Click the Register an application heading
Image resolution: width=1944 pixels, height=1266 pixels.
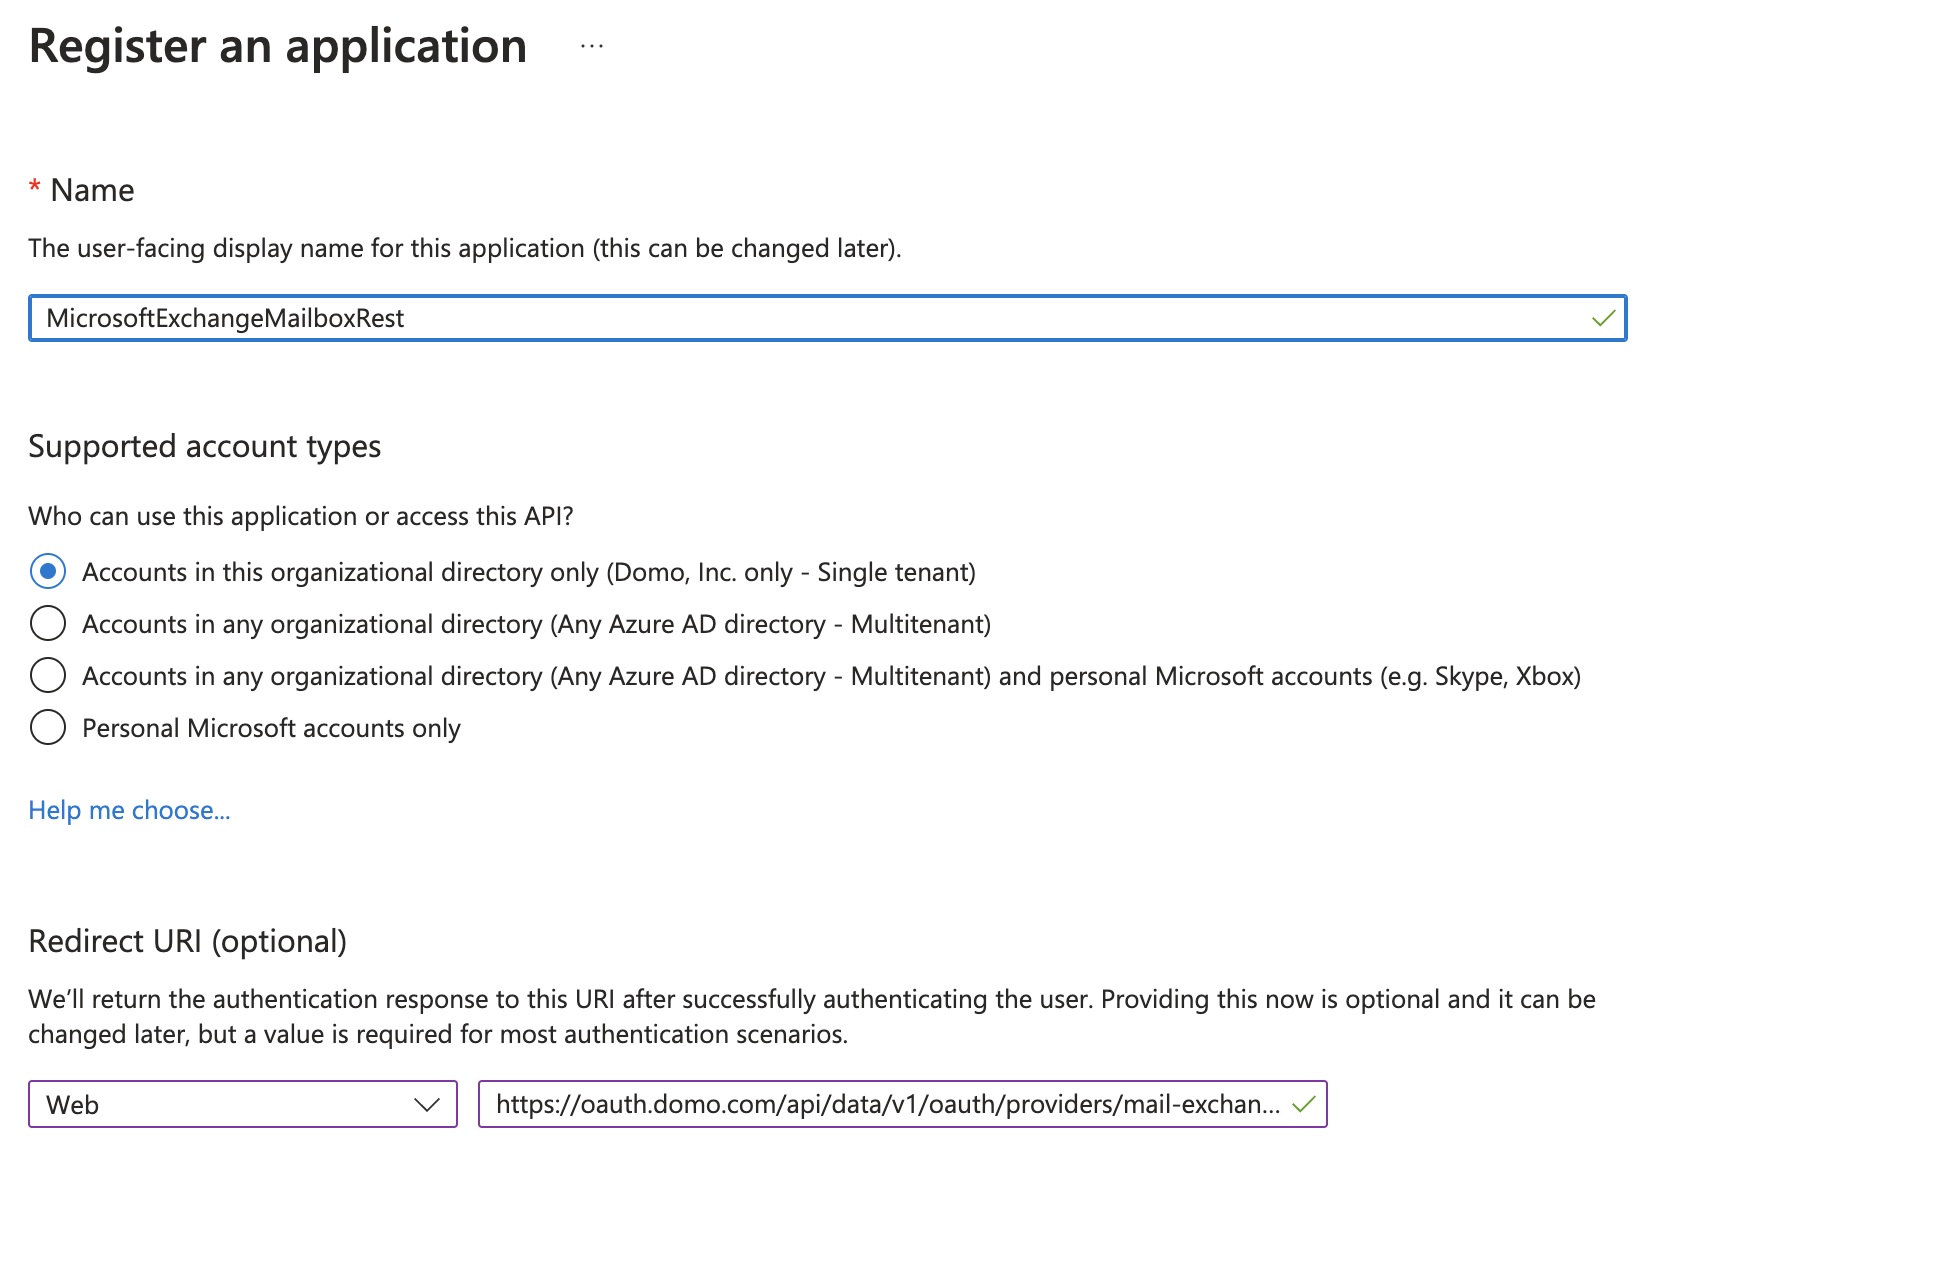278,46
